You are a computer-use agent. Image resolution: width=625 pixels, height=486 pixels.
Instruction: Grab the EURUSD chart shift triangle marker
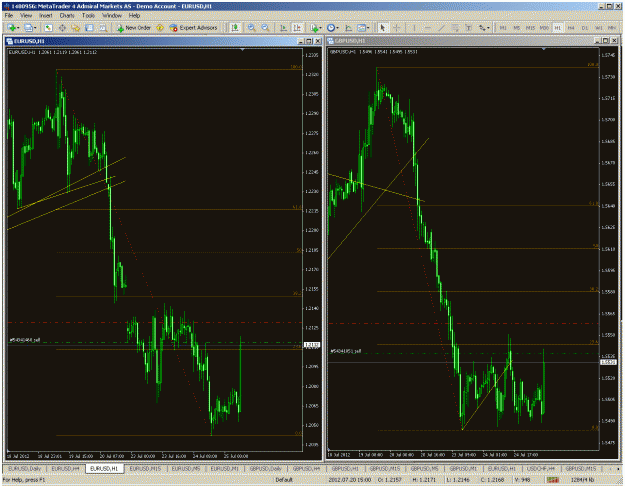[242, 49]
